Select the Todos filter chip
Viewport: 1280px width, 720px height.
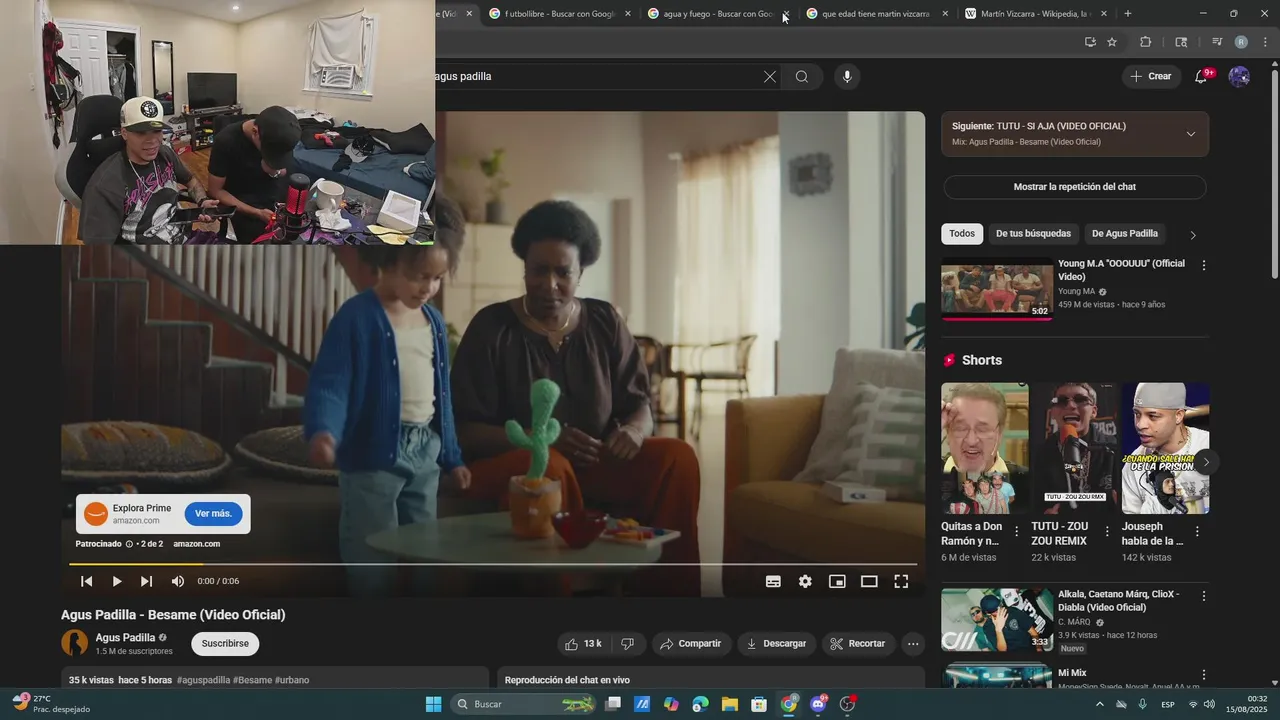click(x=962, y=234)
